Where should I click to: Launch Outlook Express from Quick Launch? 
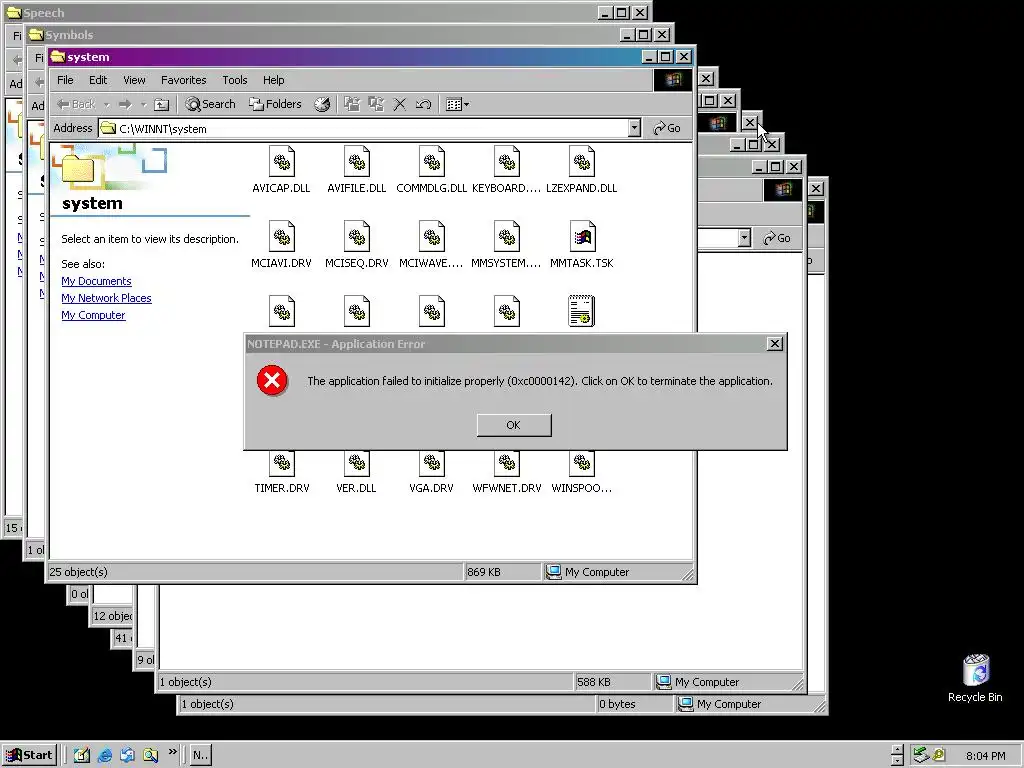(127, 755)
